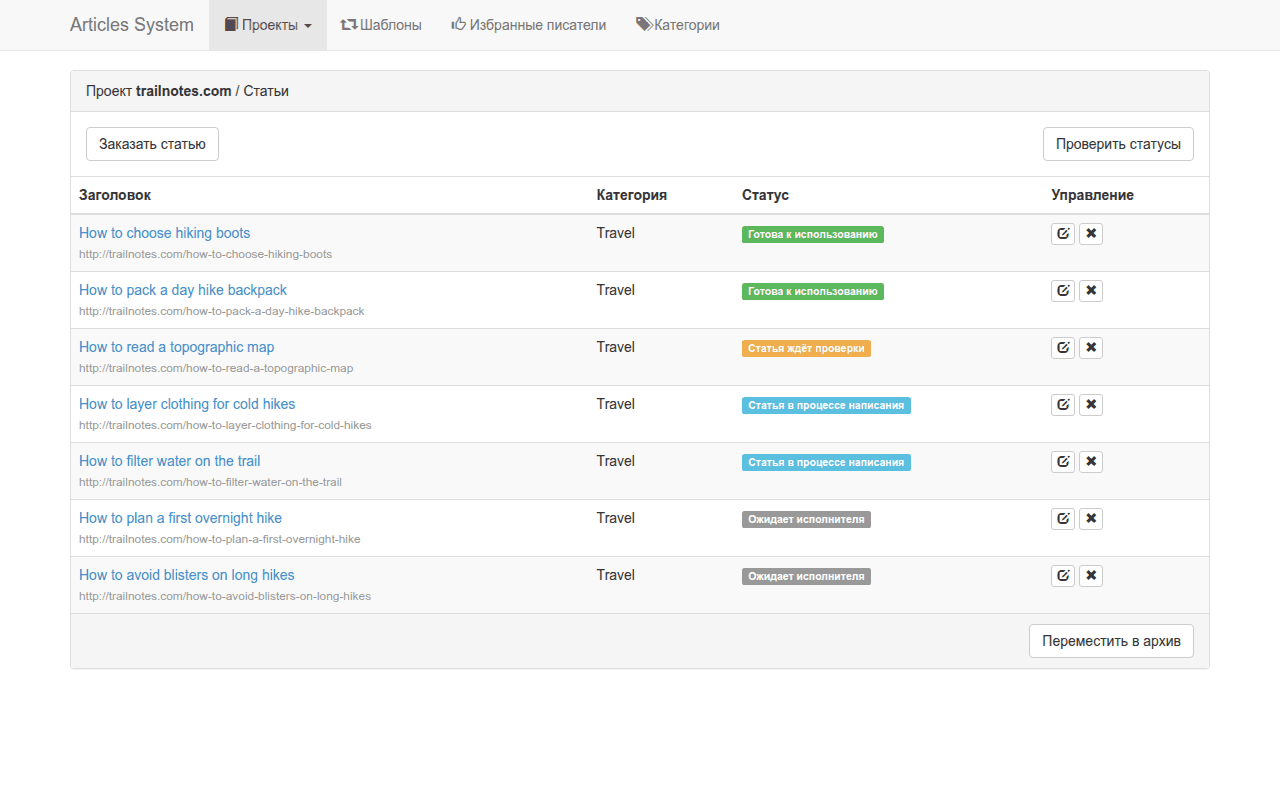The image size is (1280, 800).
Task: Open the Категории section
Action: click(678, 25)
